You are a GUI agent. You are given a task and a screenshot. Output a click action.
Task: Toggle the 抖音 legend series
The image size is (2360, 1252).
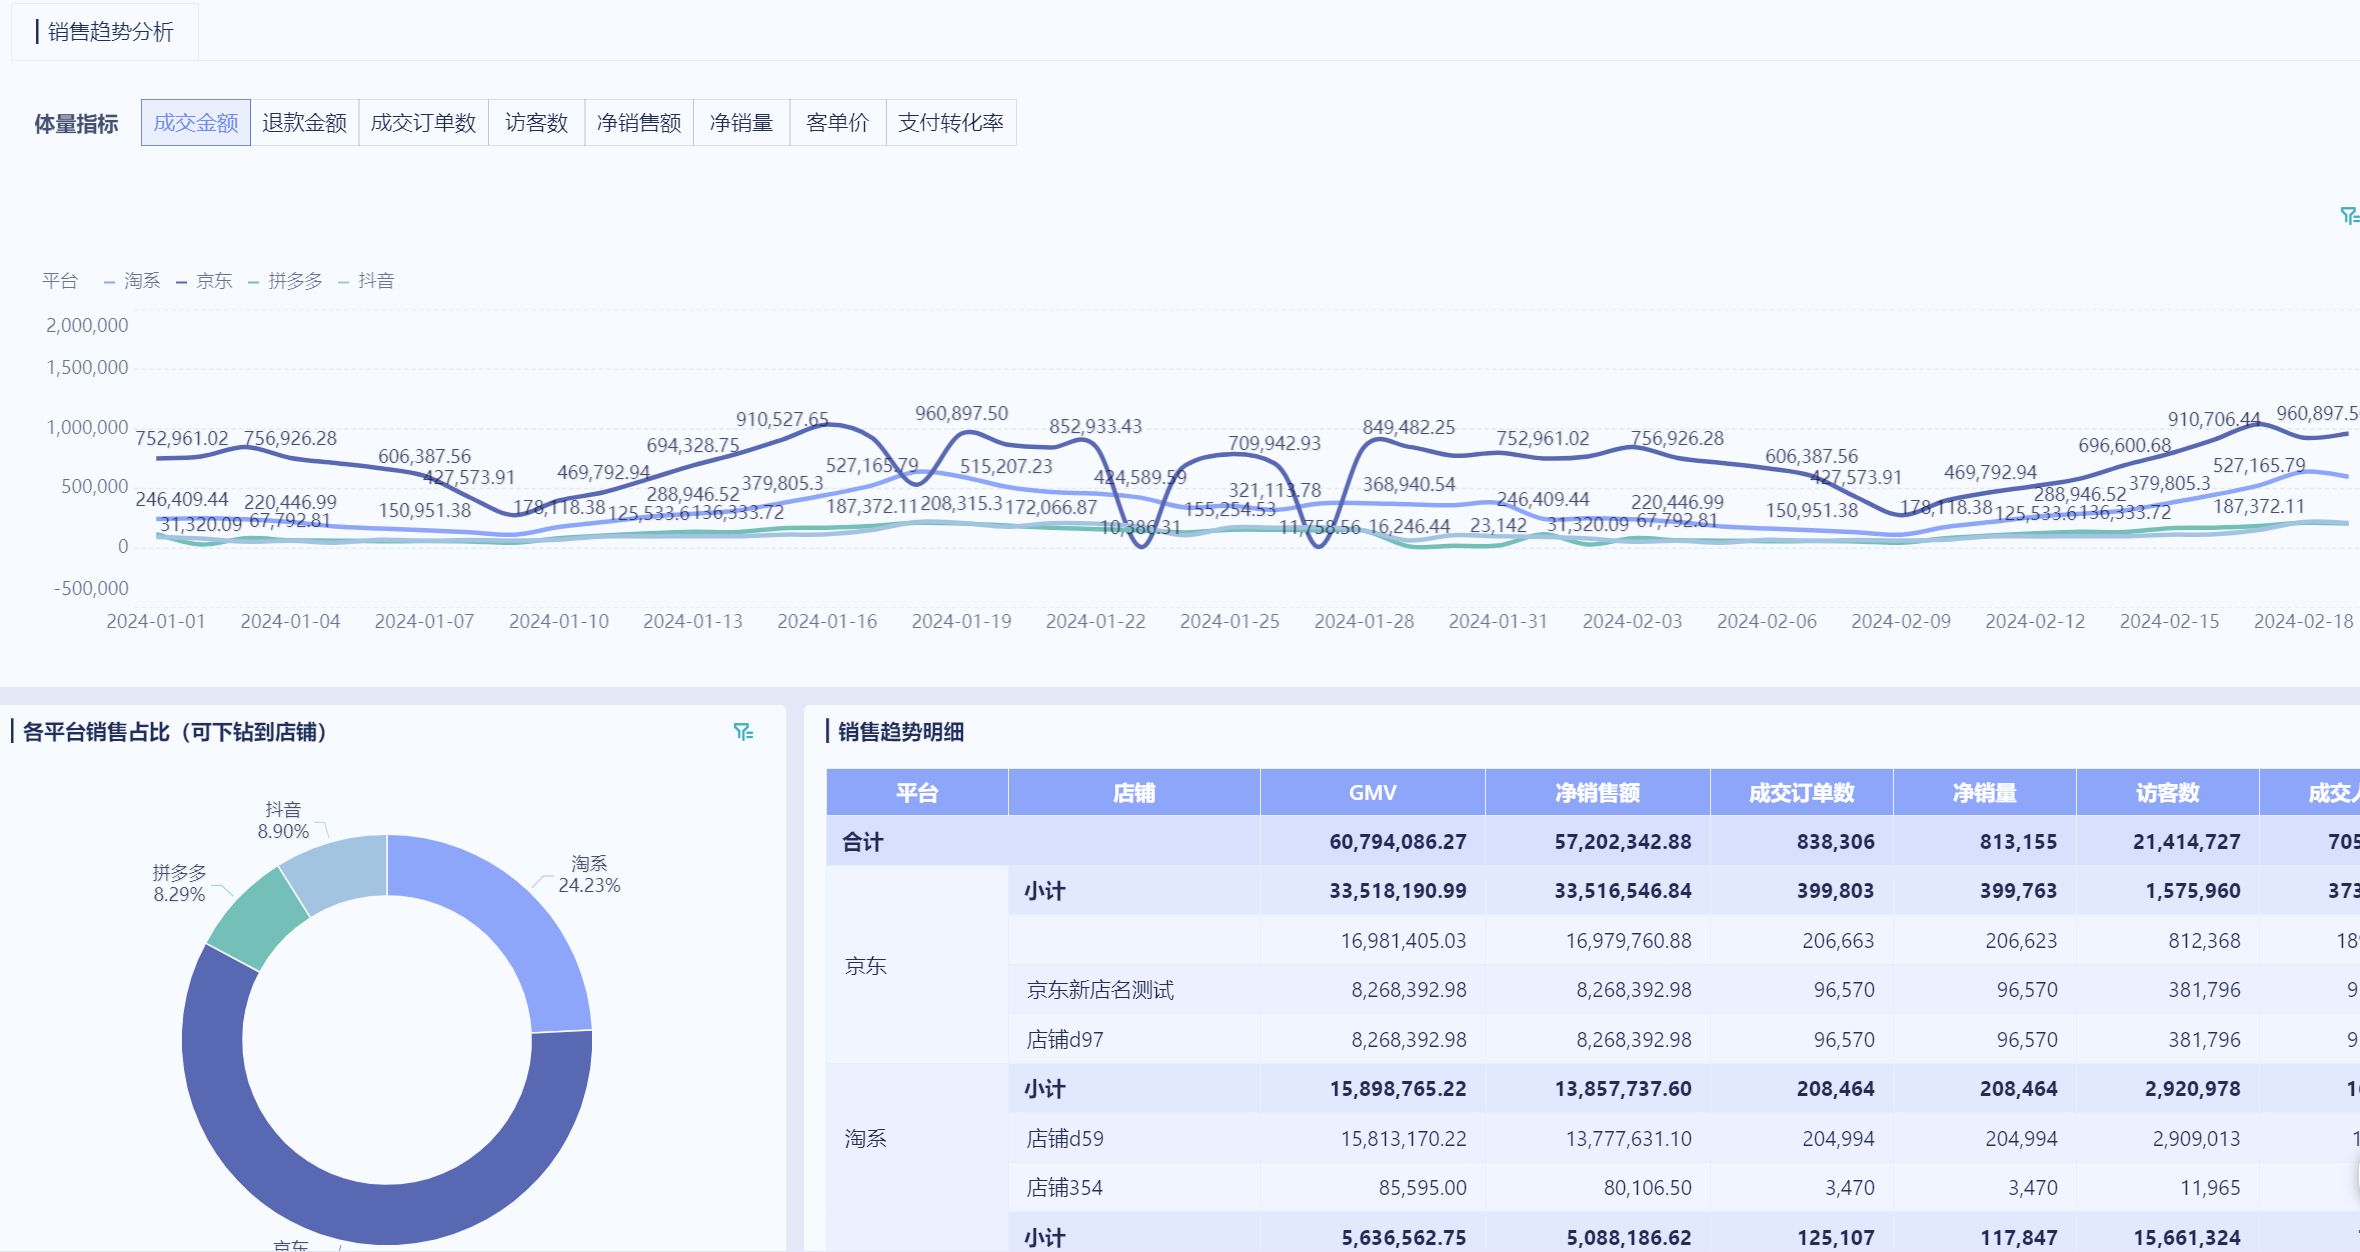pos(366,281)
